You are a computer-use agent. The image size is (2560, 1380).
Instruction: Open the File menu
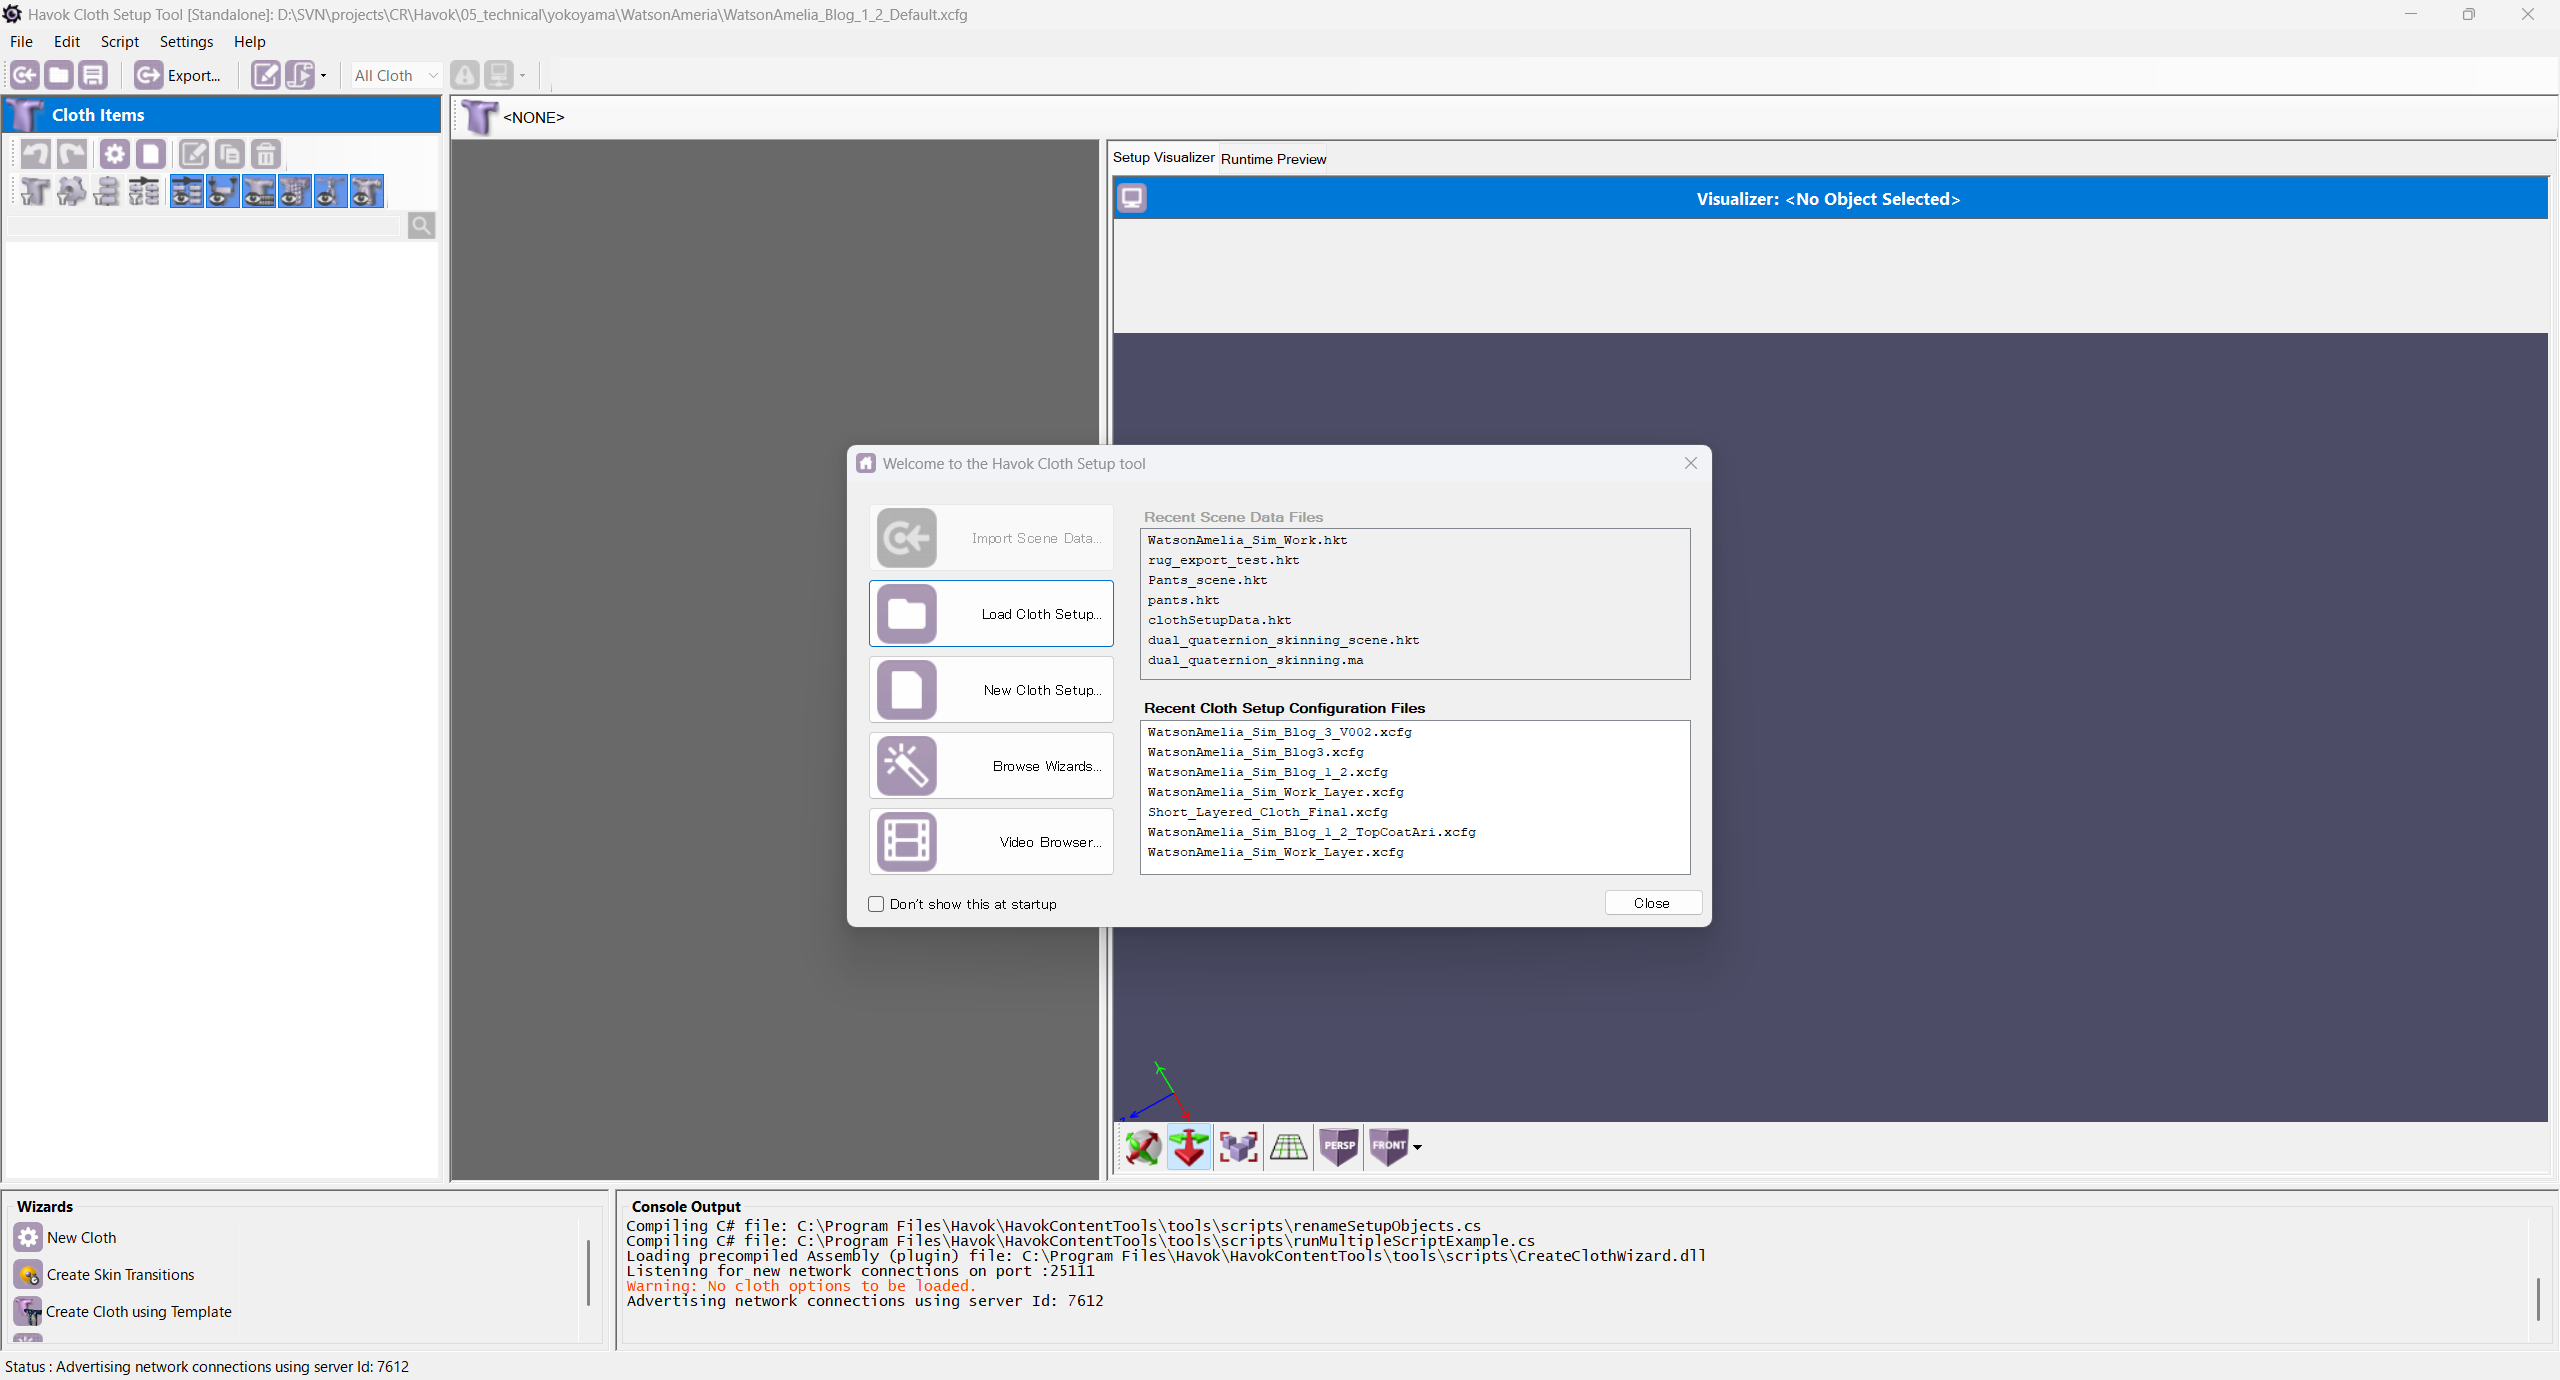tap(21, 42)
